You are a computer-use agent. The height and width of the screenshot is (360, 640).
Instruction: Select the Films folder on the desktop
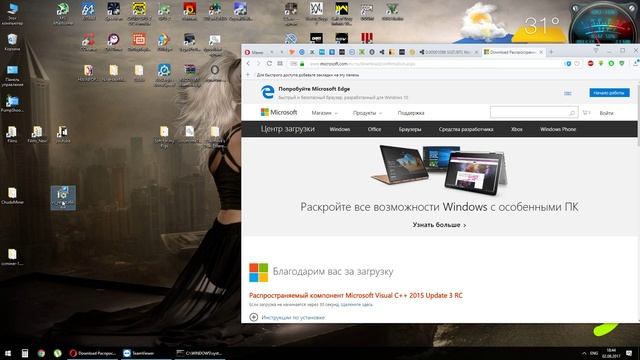(x=12, y=134)
